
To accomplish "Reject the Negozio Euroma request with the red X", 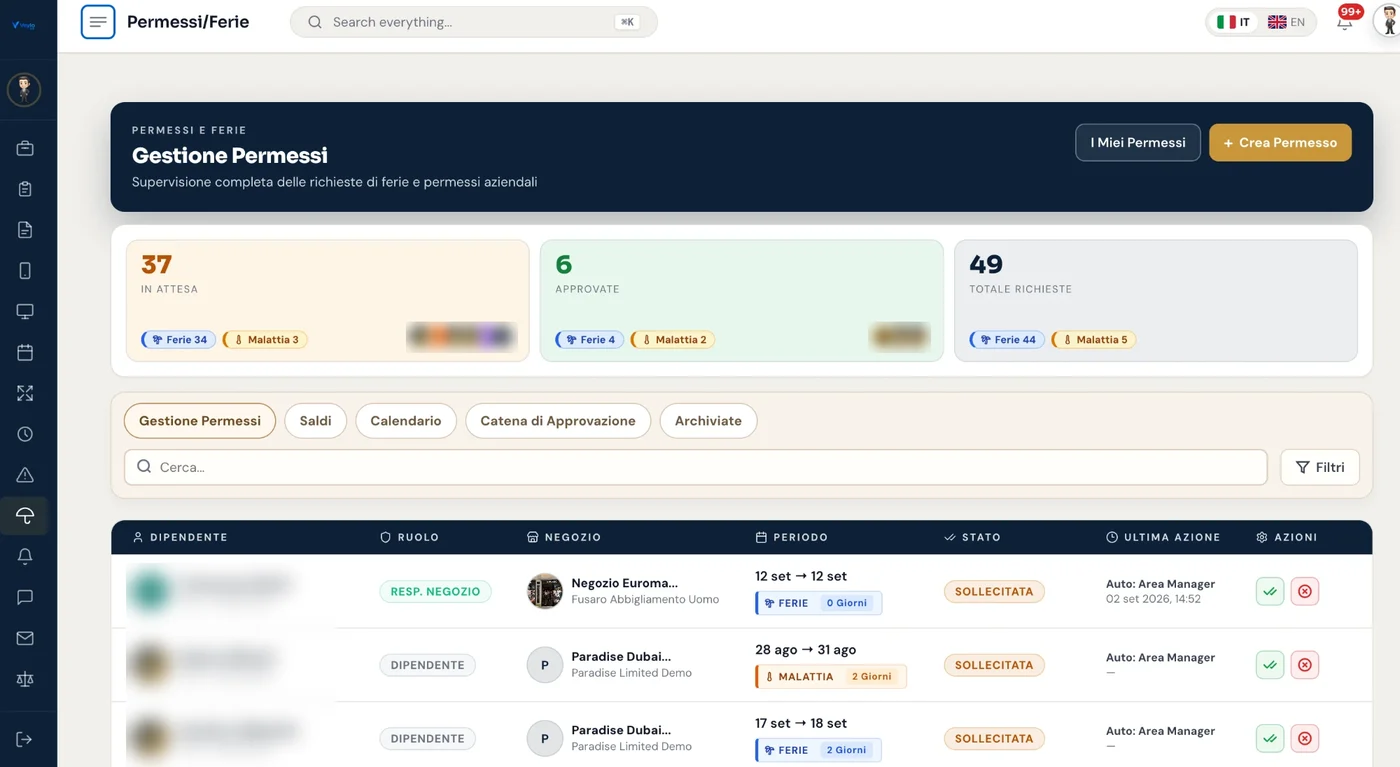I will (x=1305, y=591).
